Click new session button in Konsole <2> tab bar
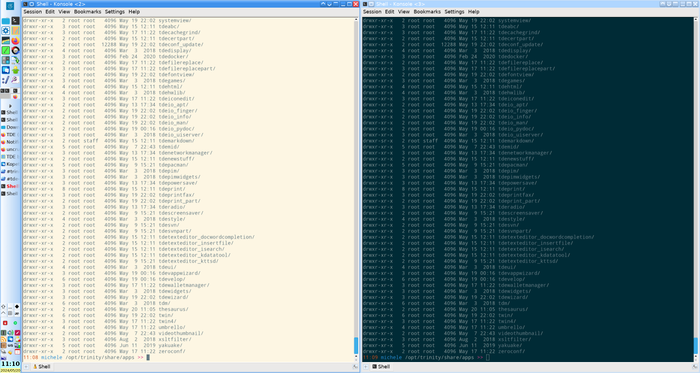Viewport: 700px width, 373px height. point(26,366)
